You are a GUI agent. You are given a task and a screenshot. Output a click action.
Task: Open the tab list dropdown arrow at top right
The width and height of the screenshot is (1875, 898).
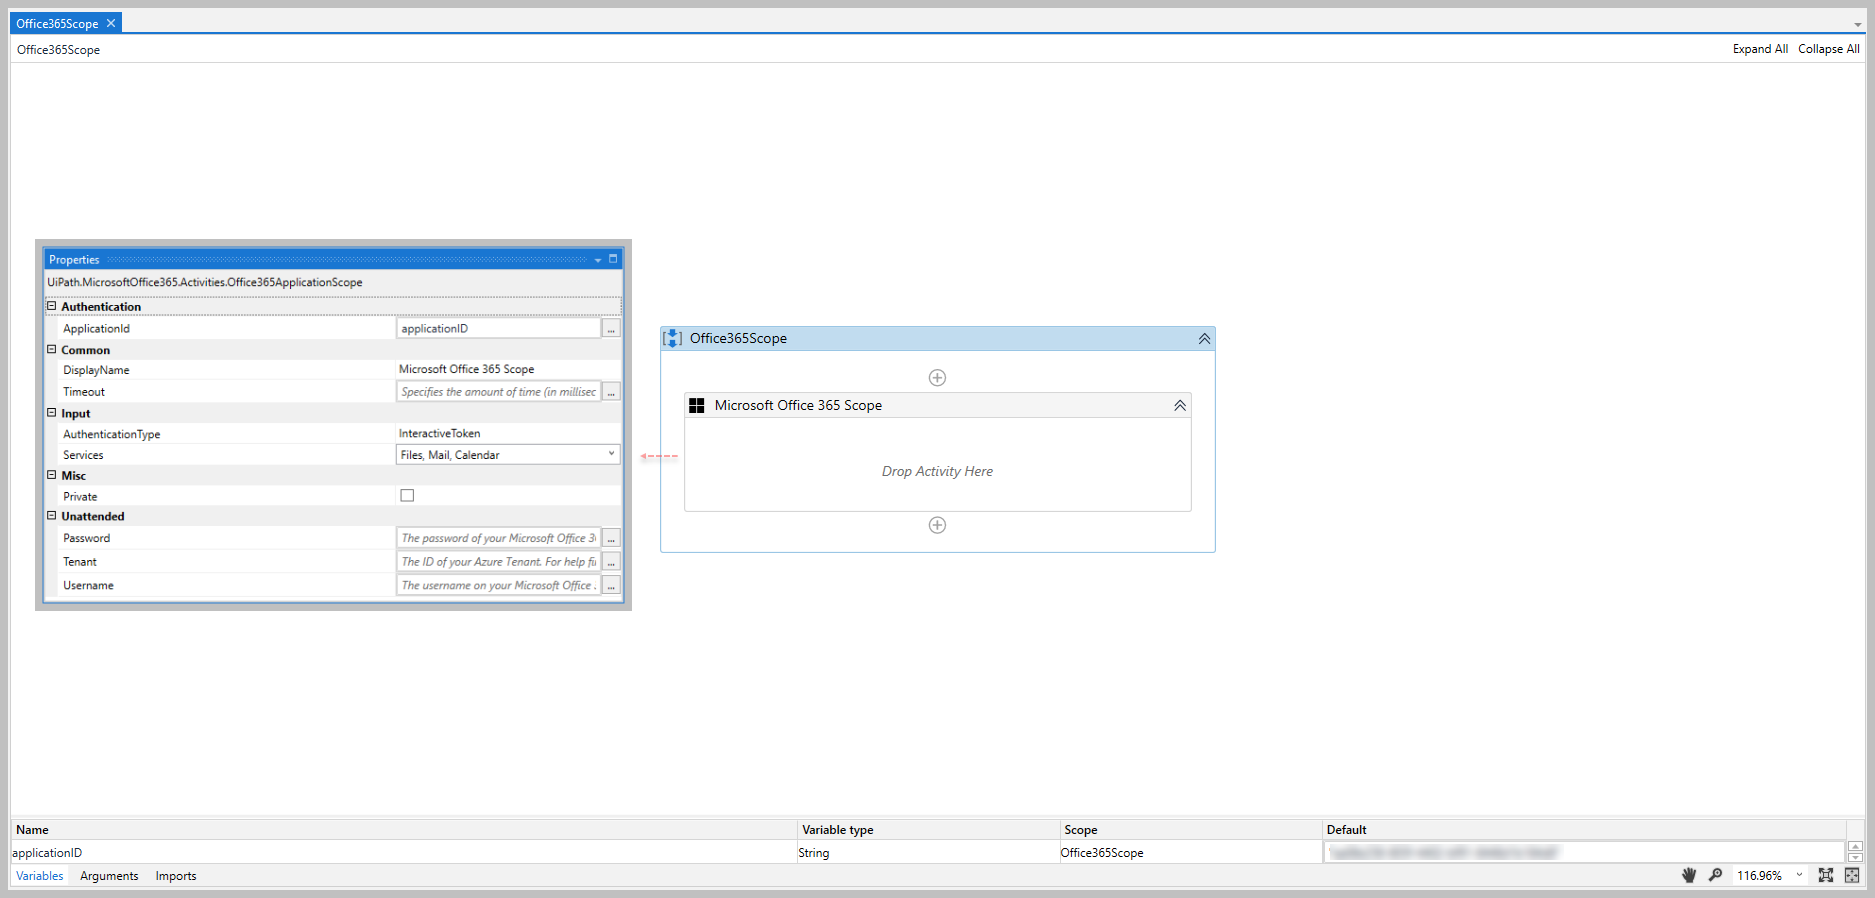pyautogui.click(x=1857, y=25)
